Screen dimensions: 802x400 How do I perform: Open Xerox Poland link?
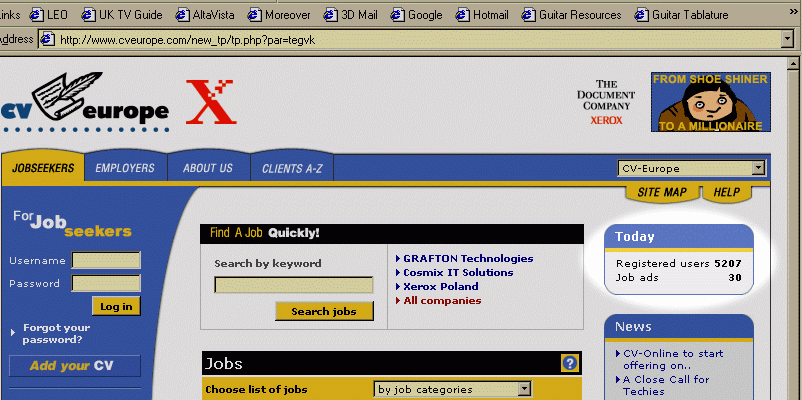tap(441, 286)
